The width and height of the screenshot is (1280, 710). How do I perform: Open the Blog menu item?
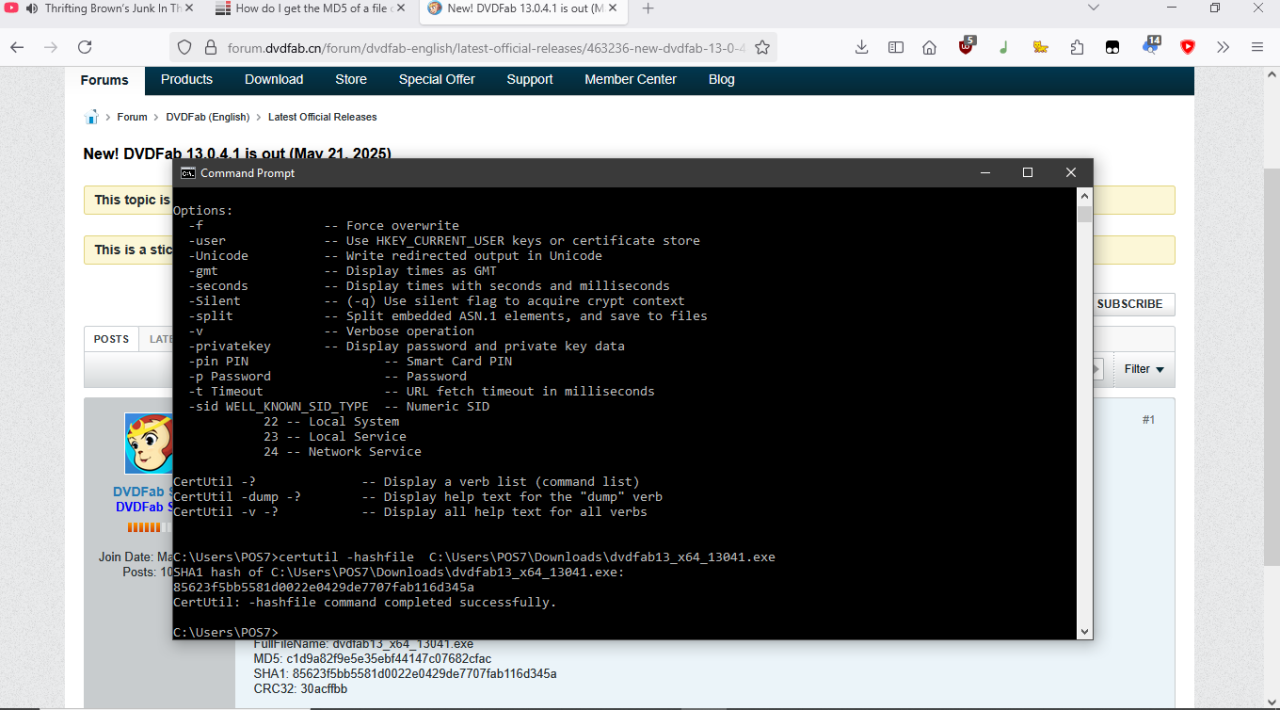(722, 80)
